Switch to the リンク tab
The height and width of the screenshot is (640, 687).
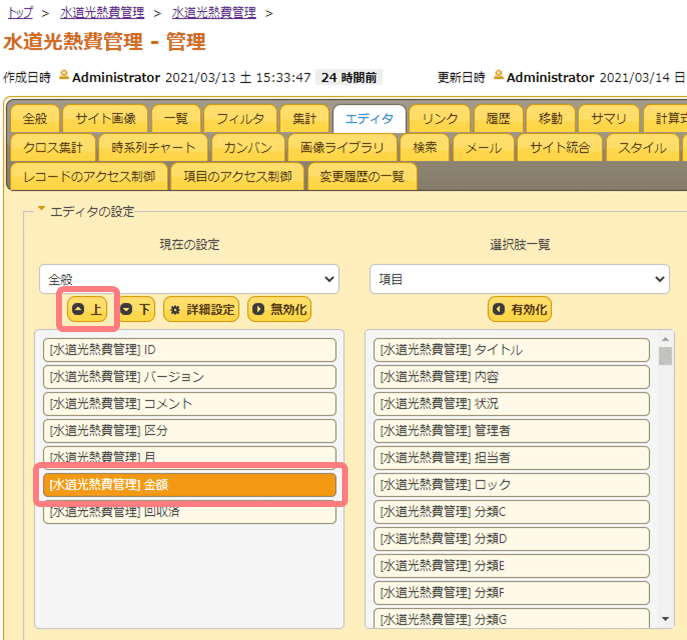(x=440, y=118)
